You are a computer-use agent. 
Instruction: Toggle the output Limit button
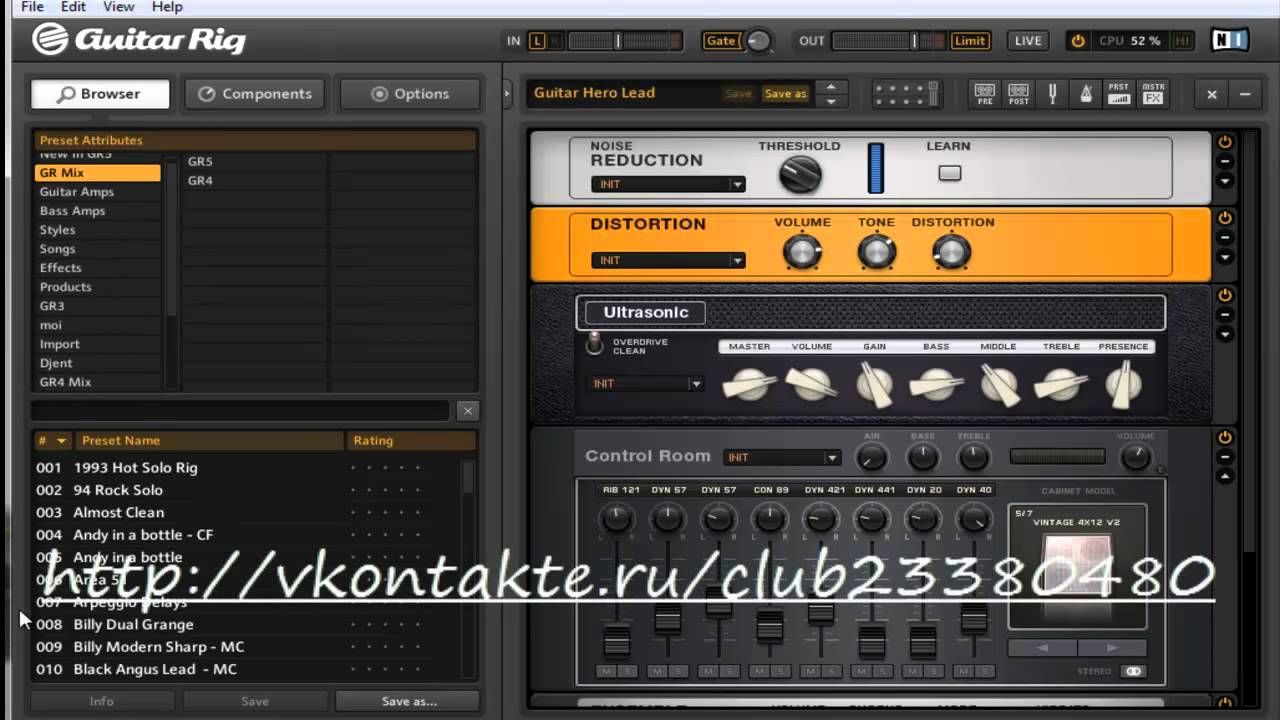point(969,41)
